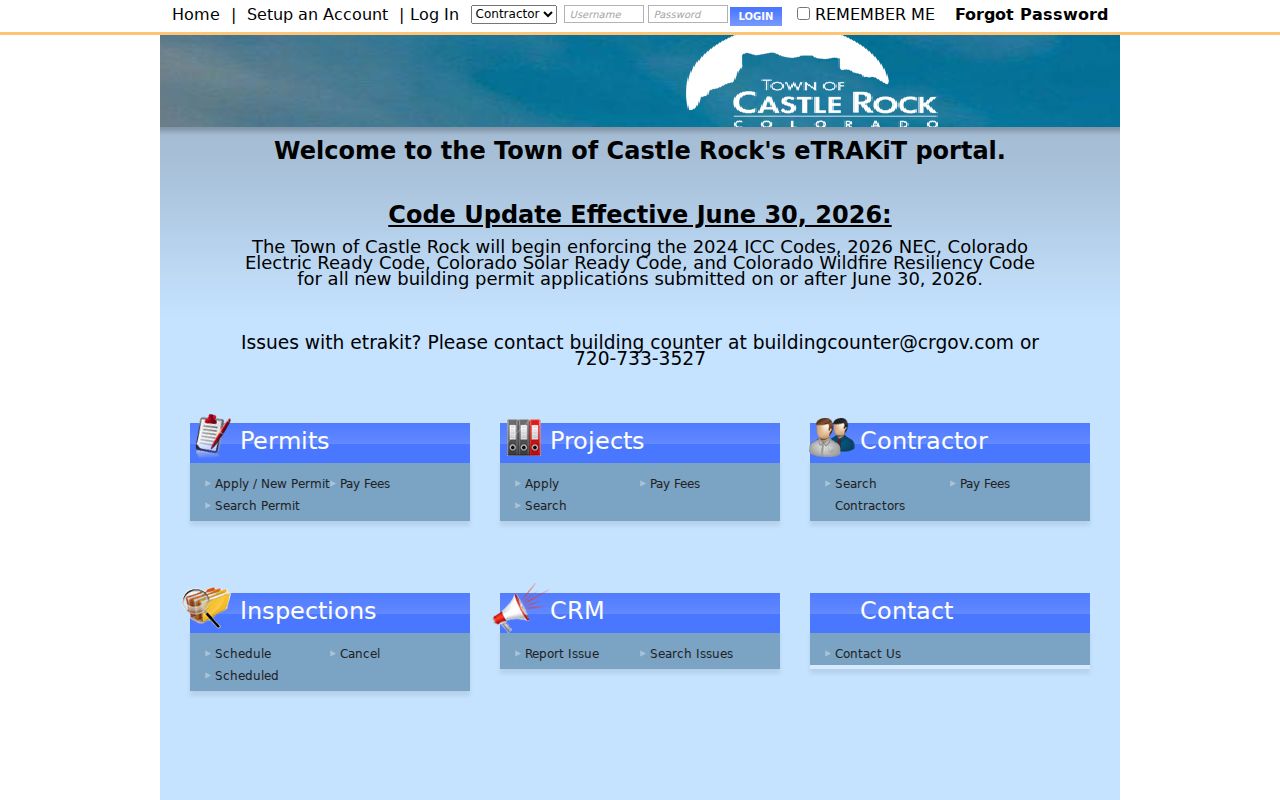
Task: Click the Inspections folder magnifier icon
Action: click(207, 607)
